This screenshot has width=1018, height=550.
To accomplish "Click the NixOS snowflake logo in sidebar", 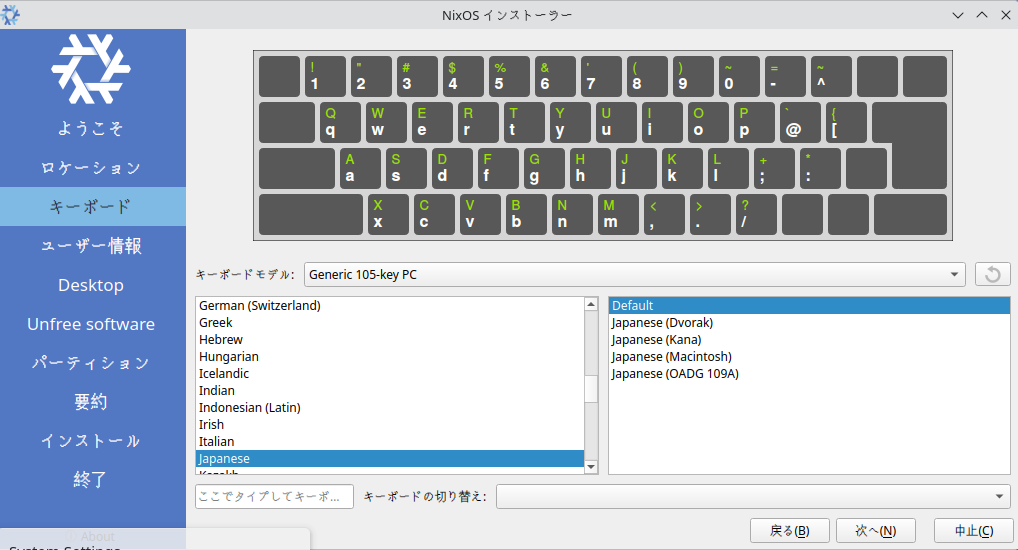I will tap(91, 69).
